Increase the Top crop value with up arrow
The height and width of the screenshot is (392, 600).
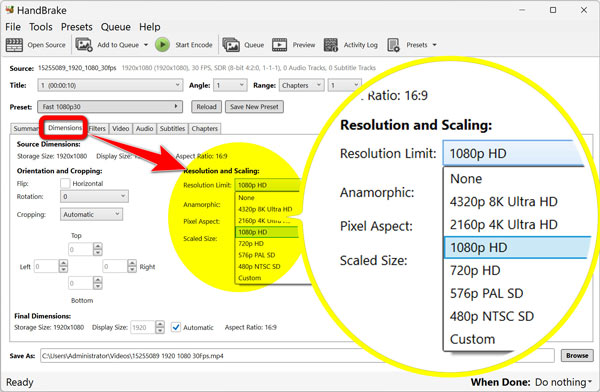tap(98, 247)
